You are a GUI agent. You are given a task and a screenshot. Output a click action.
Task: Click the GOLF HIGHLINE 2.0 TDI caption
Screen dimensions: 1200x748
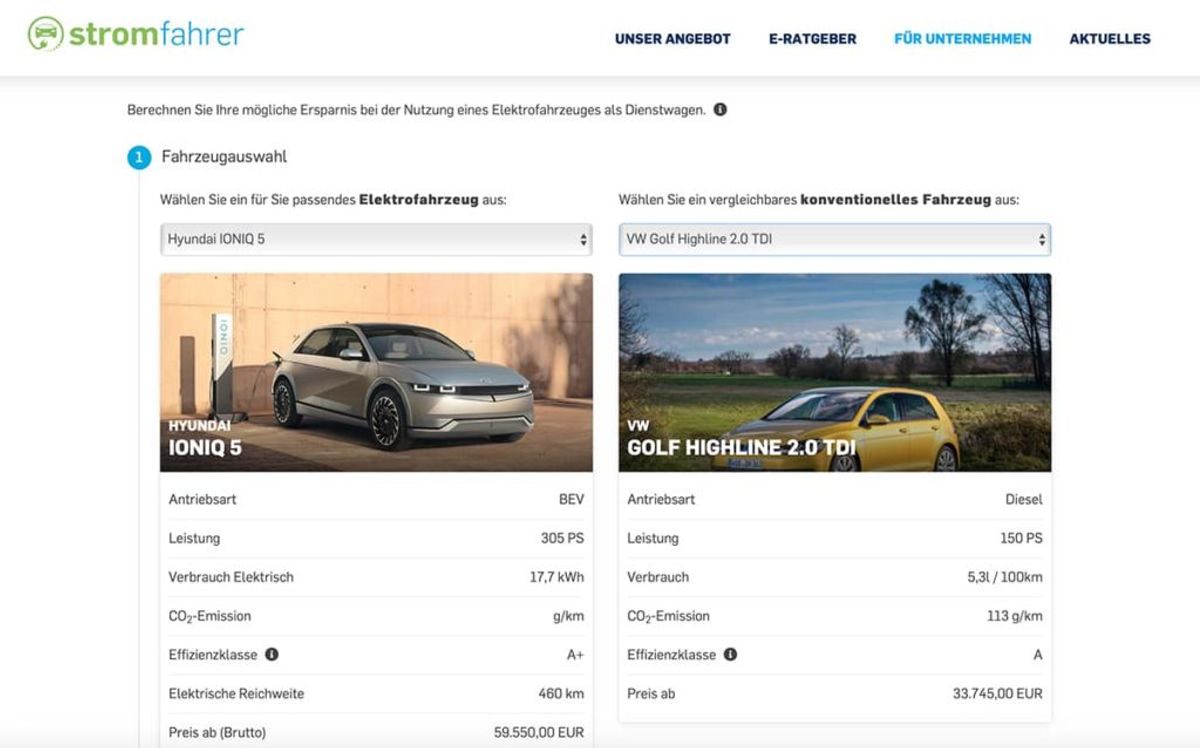tap(741, 448)
